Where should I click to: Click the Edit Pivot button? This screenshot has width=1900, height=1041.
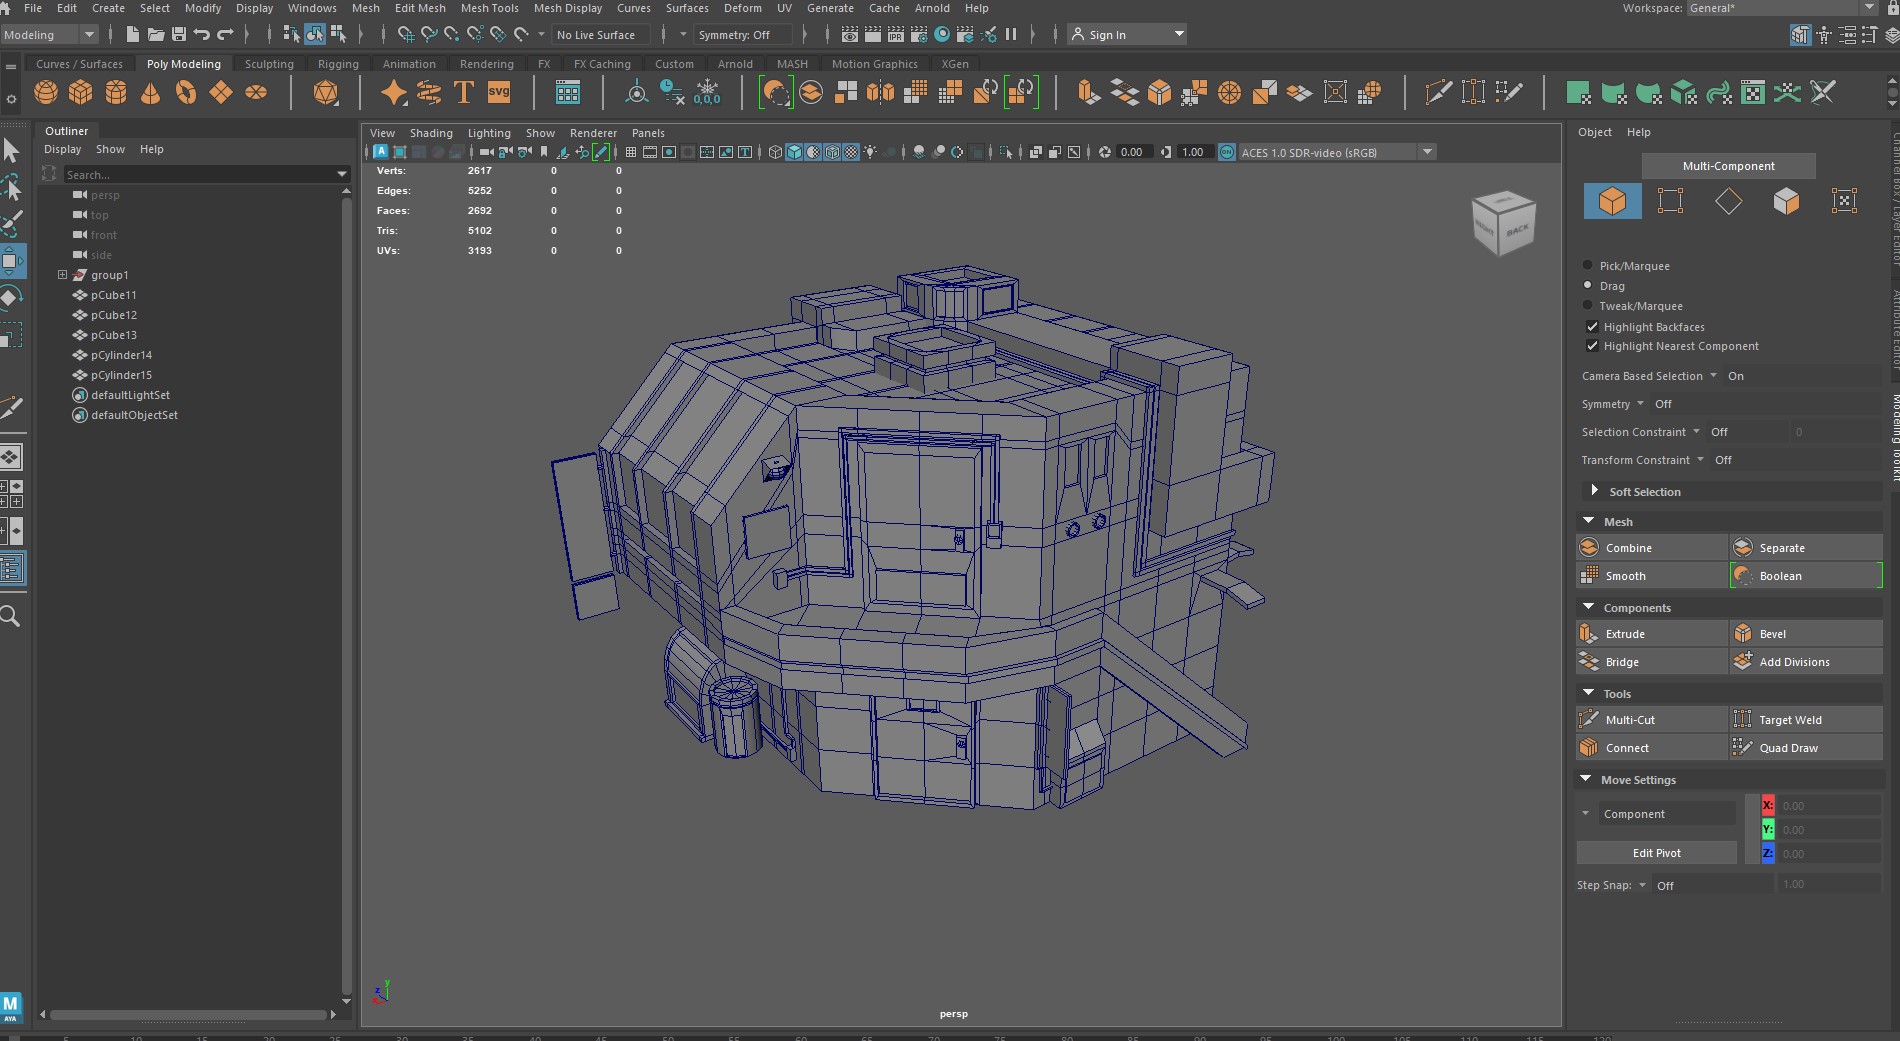coord(1656,853)
